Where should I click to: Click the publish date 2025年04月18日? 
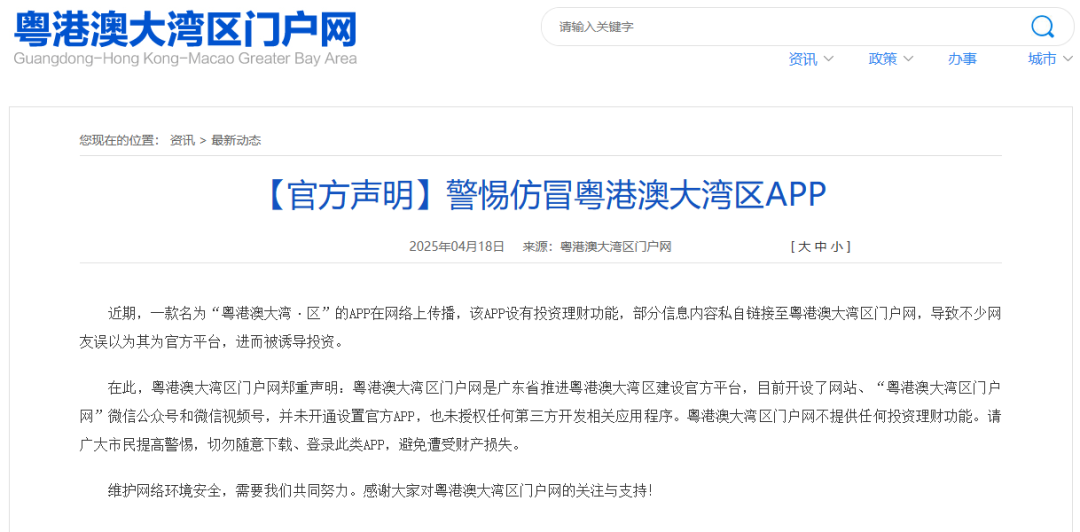pyautogui.click(x=456, y=247)
